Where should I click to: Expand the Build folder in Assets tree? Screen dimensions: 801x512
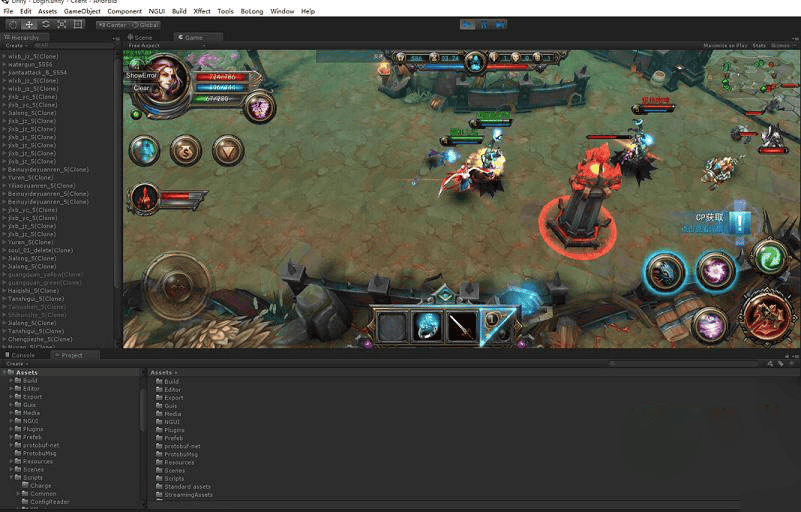coord(11,381)
